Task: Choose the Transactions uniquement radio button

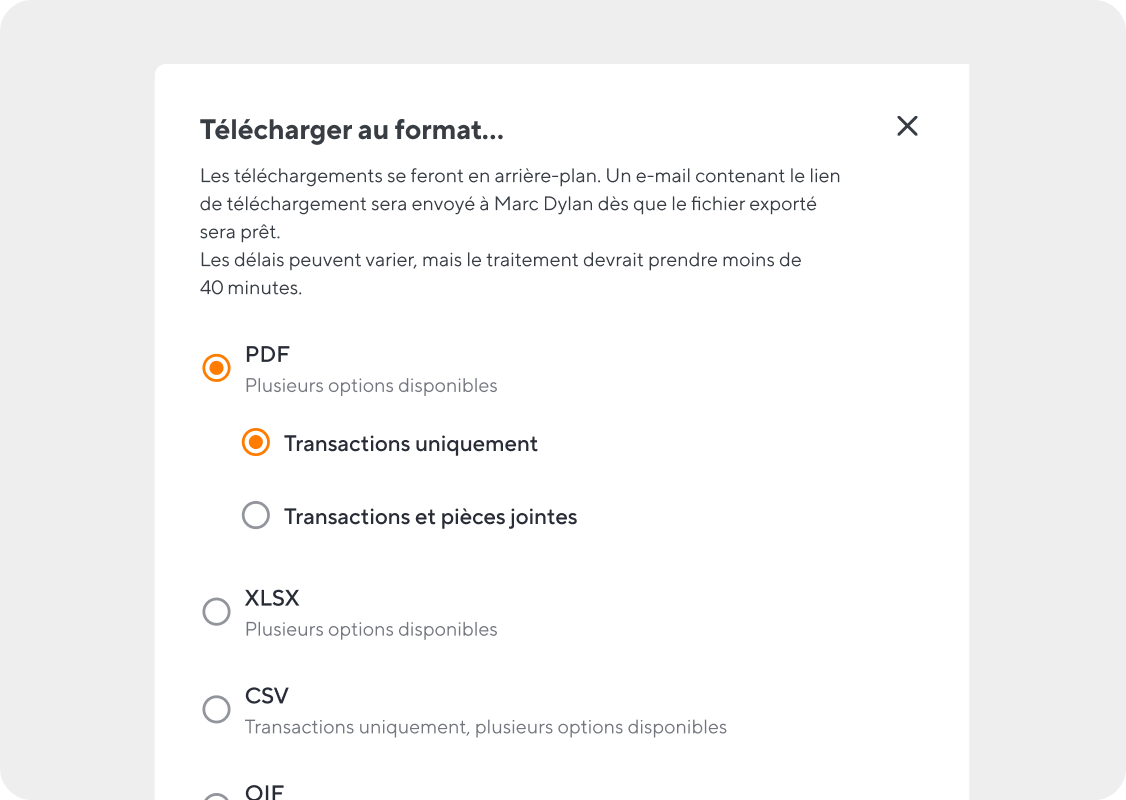Action: (x=256, y=442)
